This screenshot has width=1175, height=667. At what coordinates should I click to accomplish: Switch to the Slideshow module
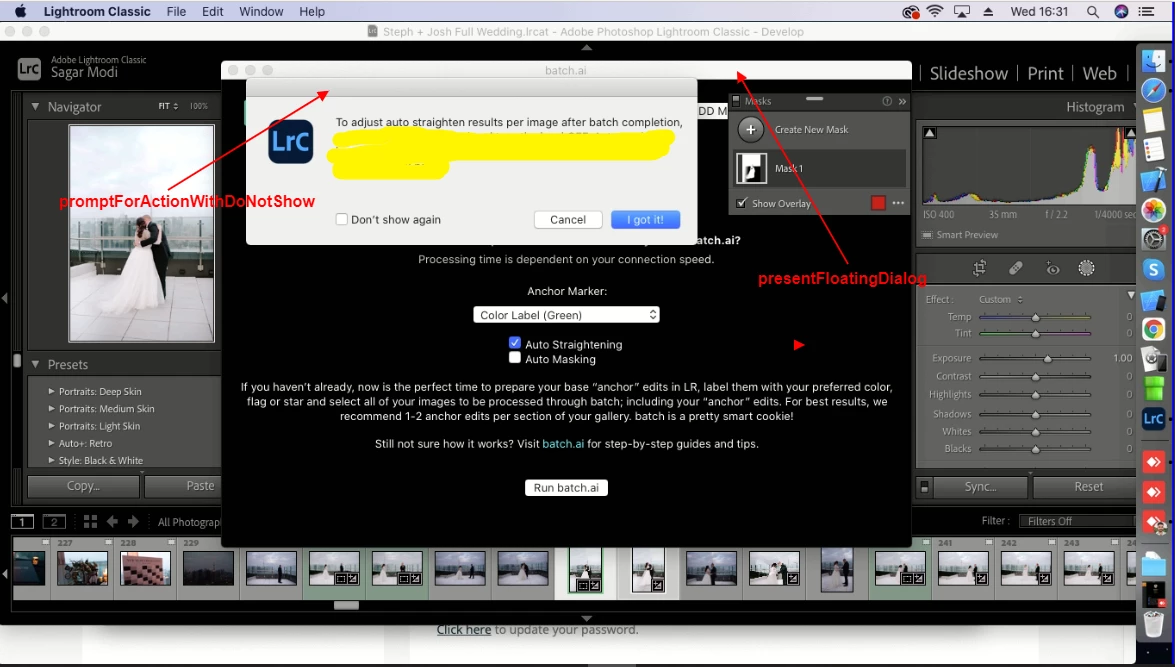969,73
